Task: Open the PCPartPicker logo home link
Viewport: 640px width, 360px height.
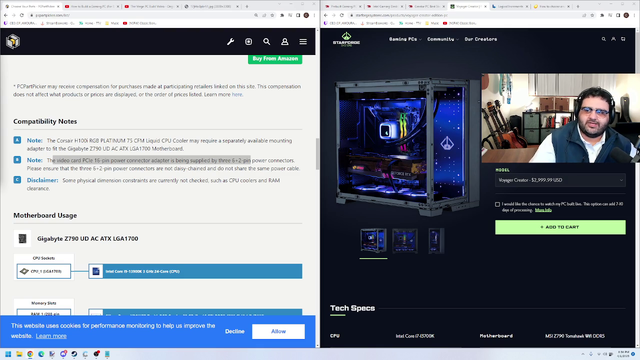Action: [13, 42]
